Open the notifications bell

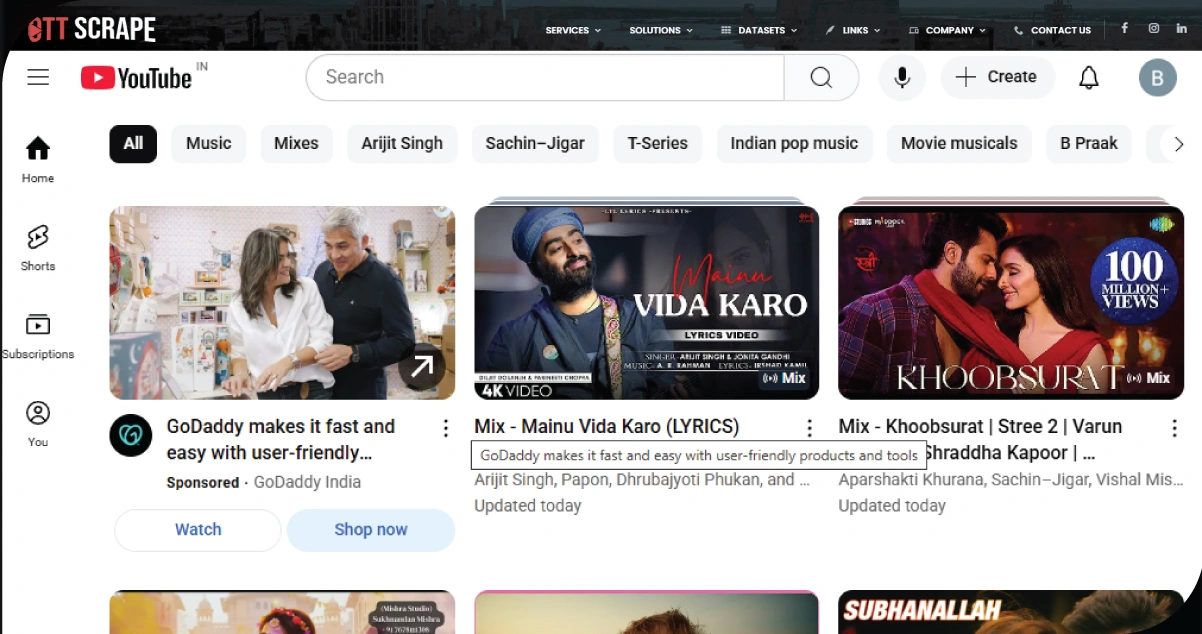pos(1089,77)
